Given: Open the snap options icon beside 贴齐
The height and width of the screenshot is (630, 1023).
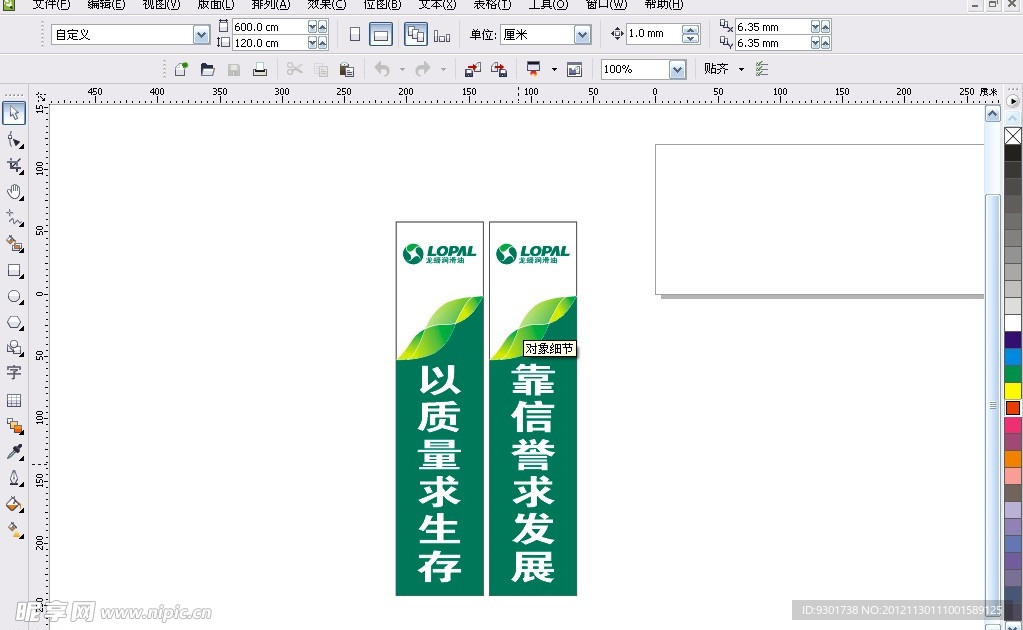Looking at the screenshot, I should coord(762,69).
